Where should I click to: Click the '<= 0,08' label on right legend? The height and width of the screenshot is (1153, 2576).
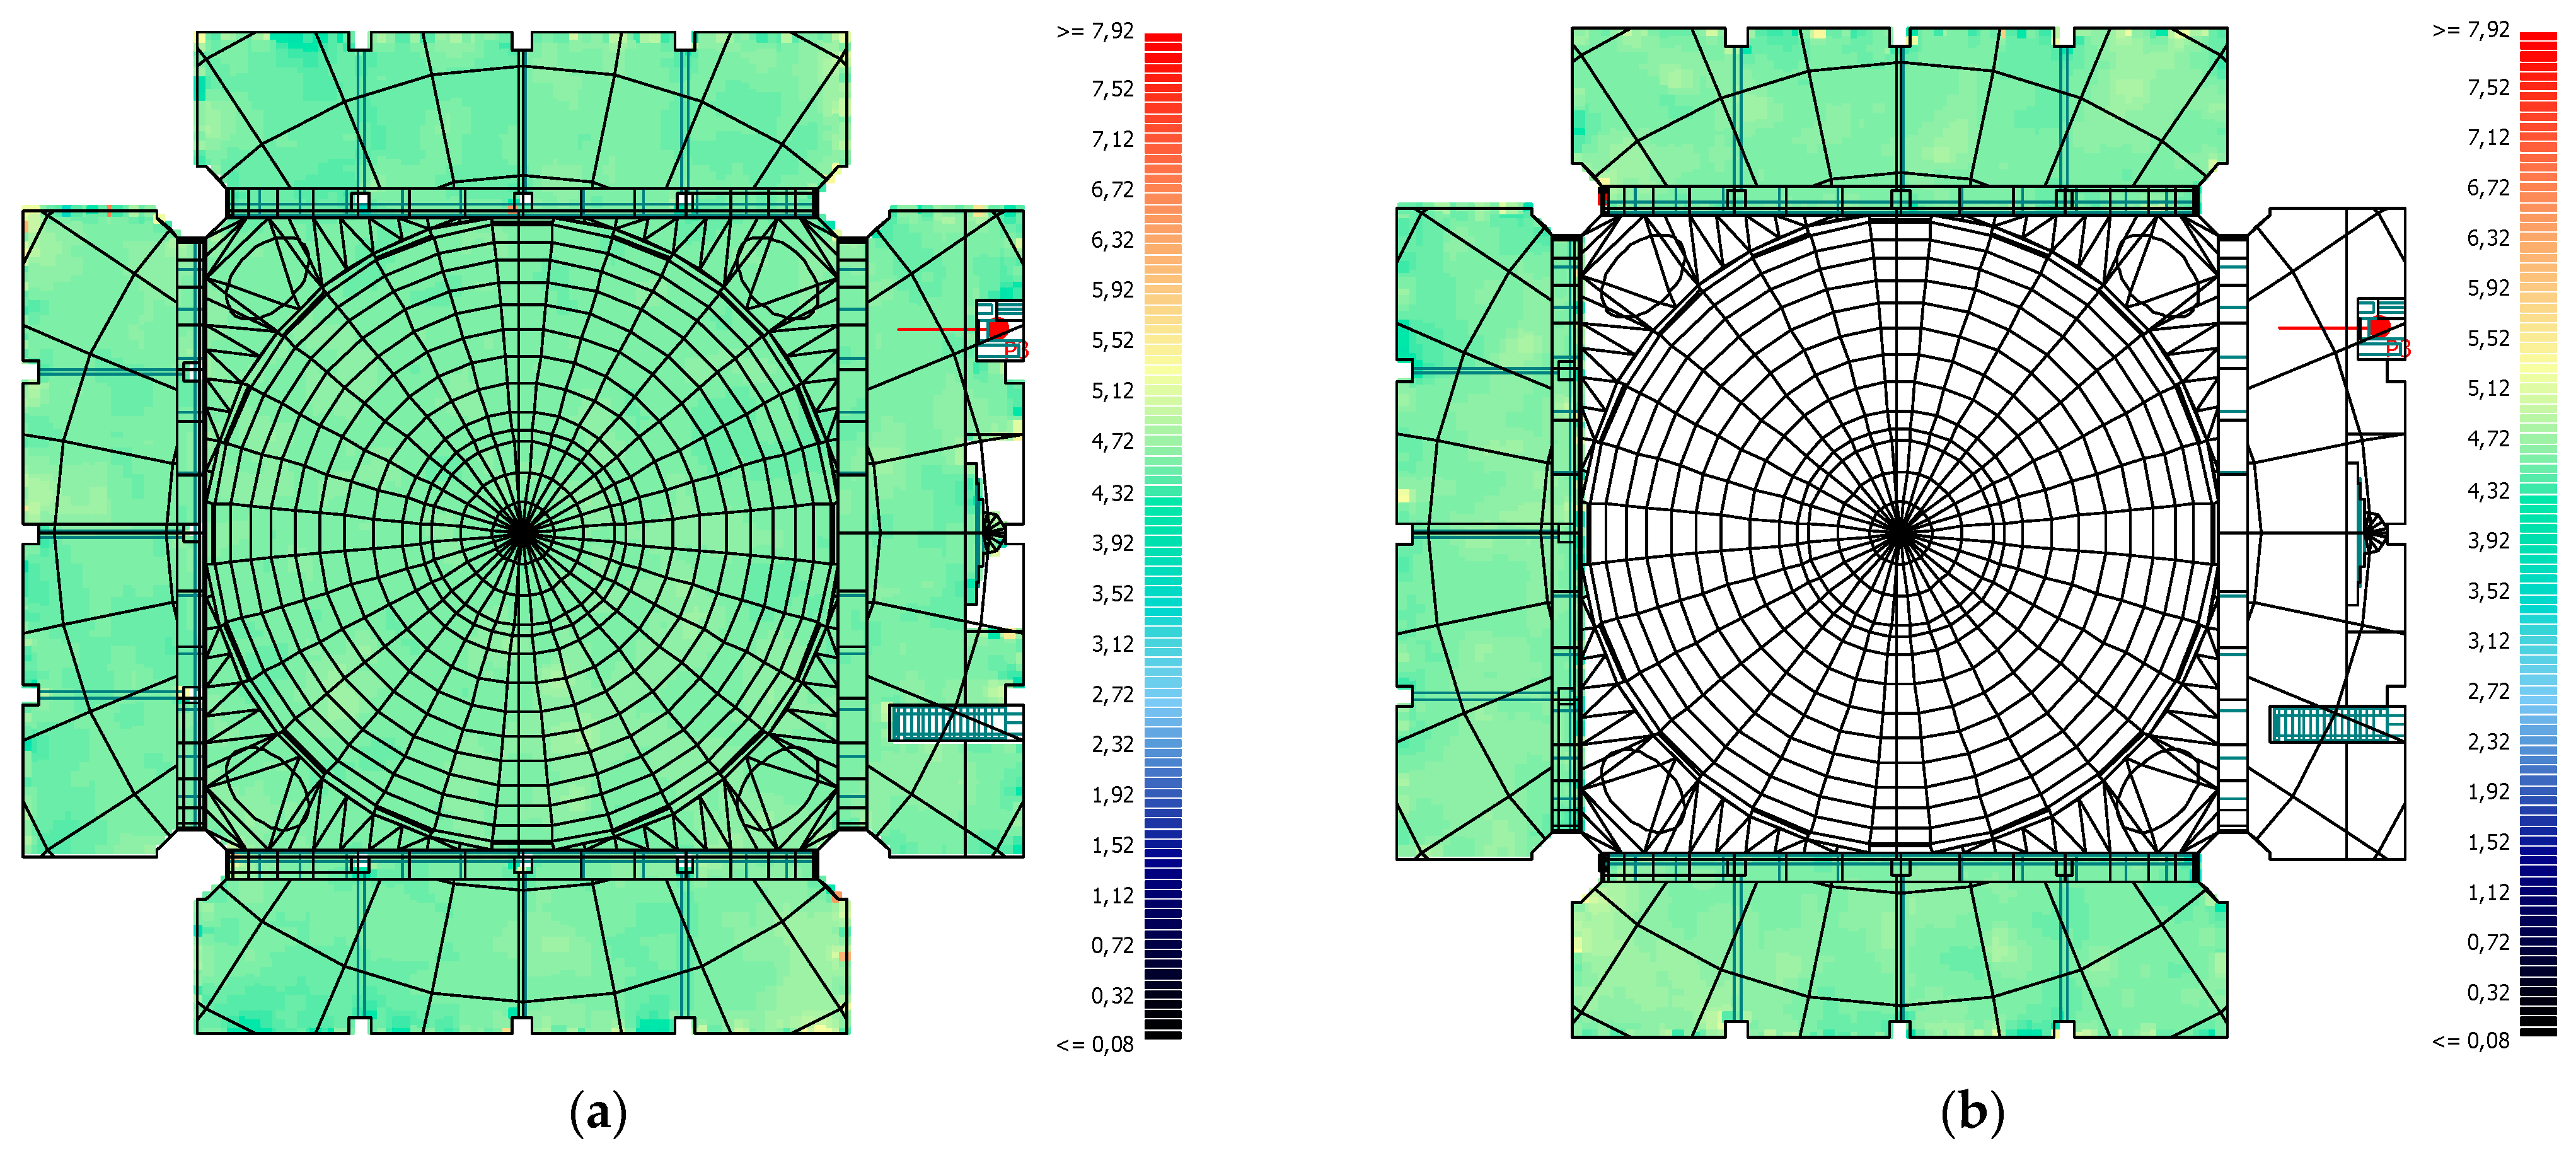click(x=2470, y=1041)
